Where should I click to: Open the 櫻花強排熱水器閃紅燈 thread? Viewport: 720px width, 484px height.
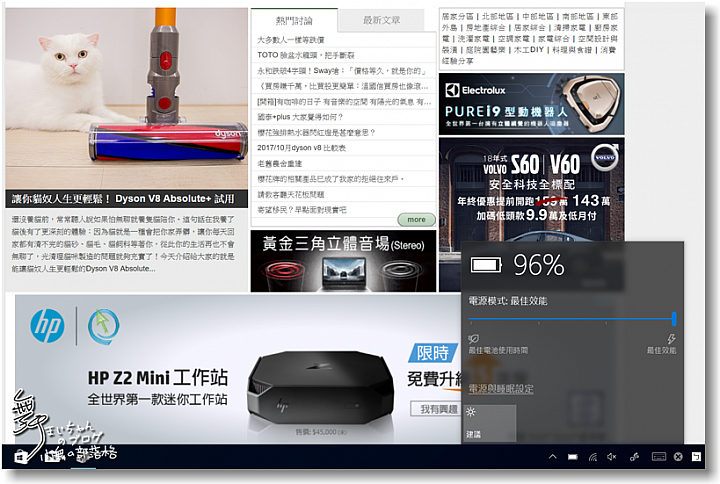point(316,132)
